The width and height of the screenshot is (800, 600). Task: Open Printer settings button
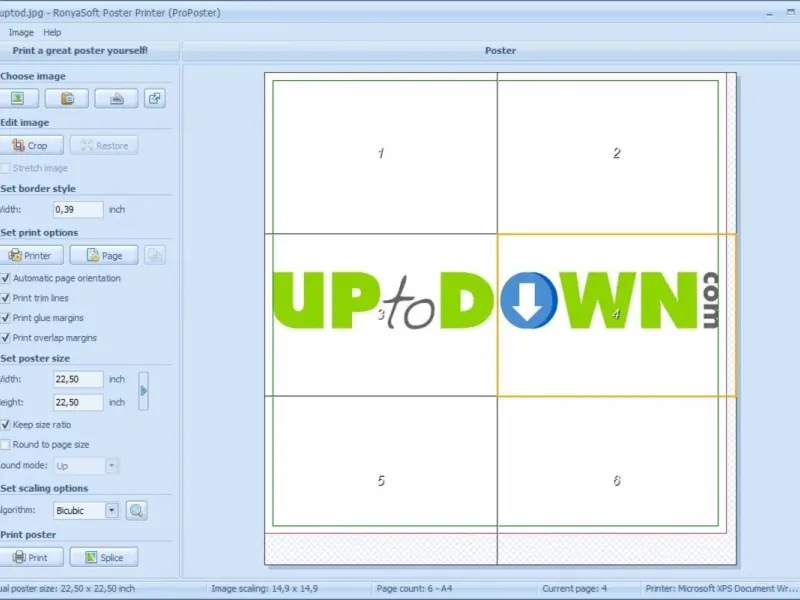click(x=31, y=255)
